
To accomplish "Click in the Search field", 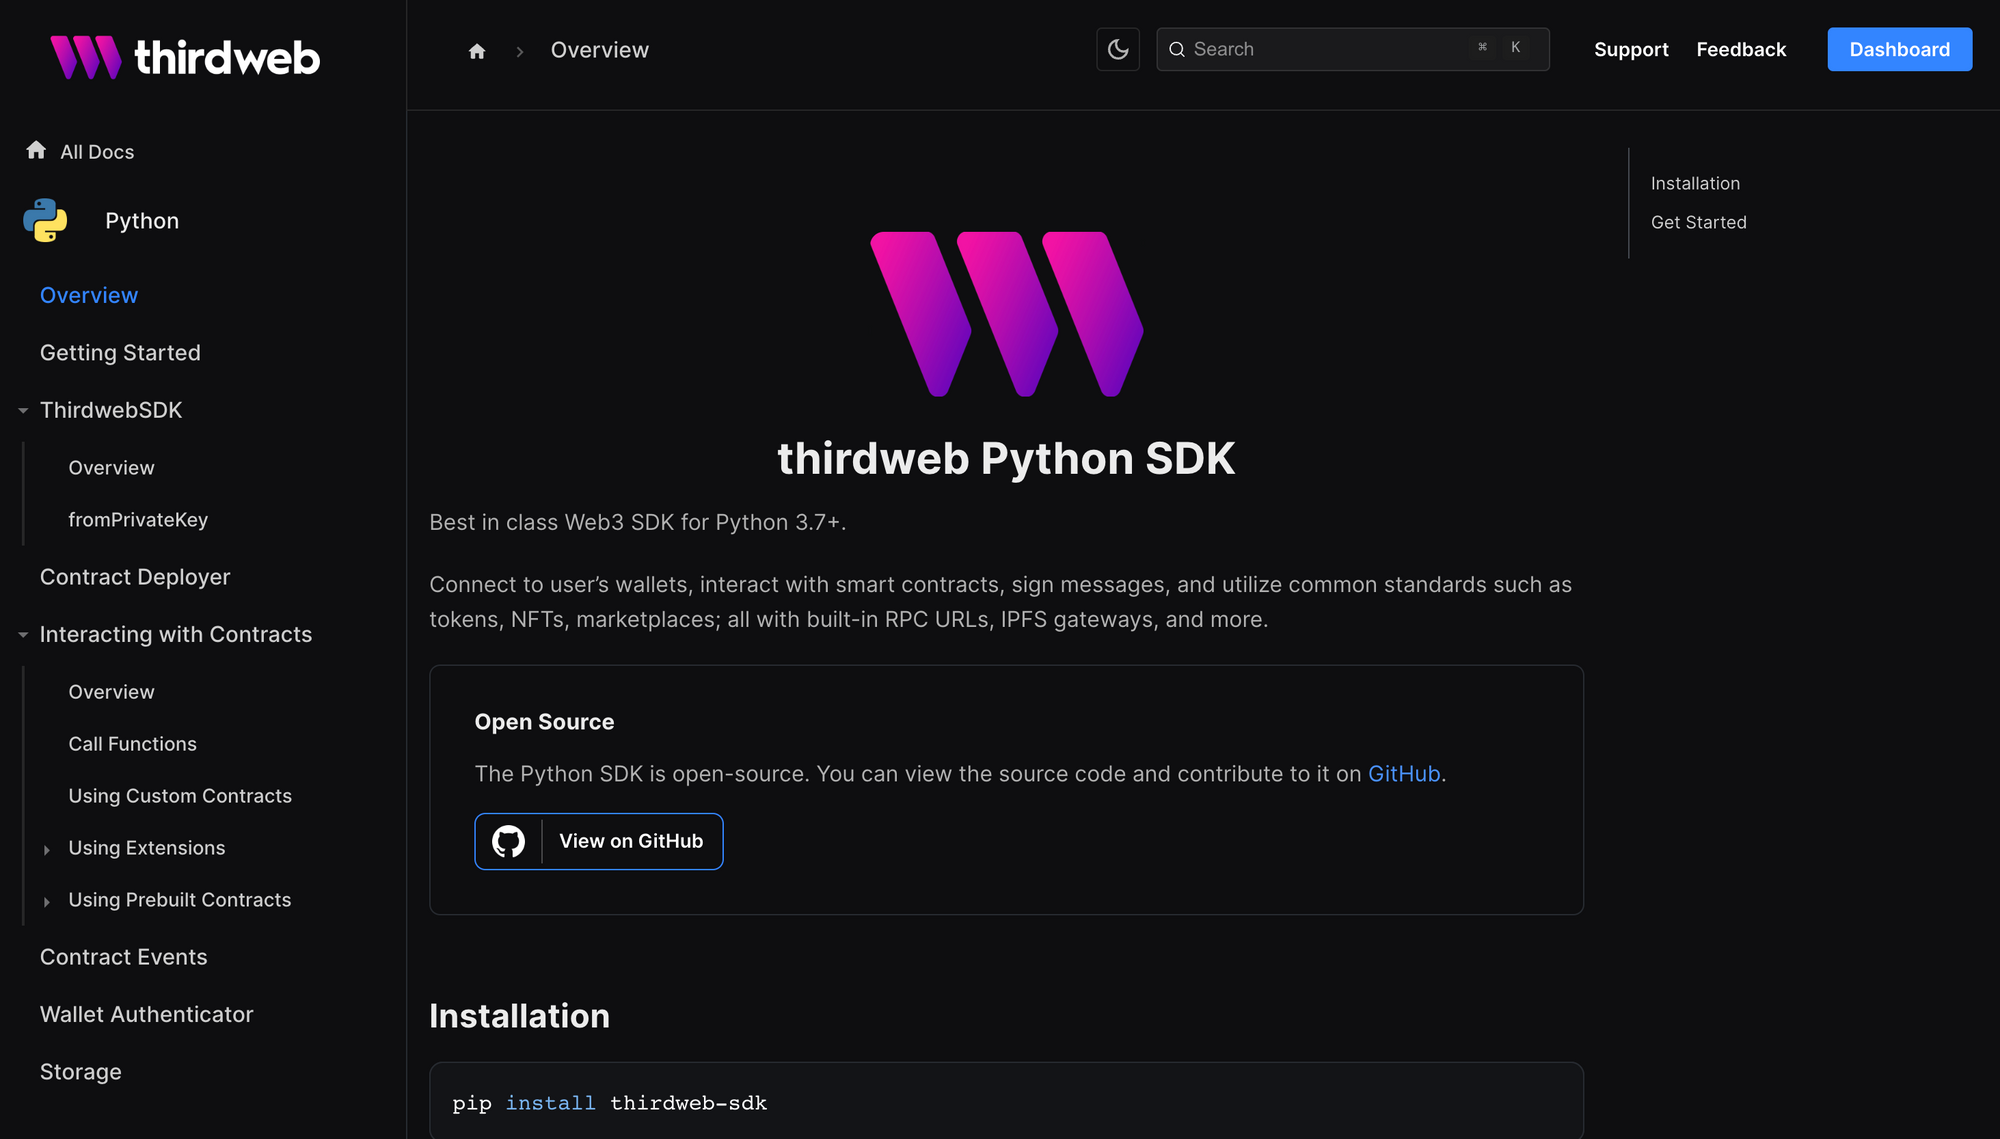I will click(1330, 49).
